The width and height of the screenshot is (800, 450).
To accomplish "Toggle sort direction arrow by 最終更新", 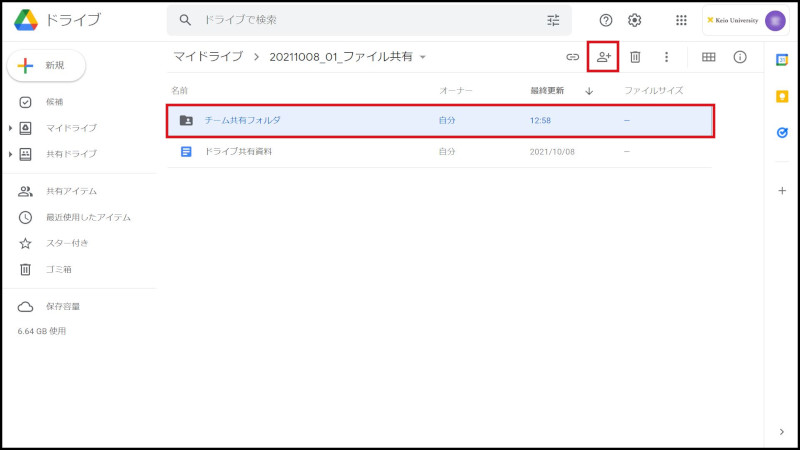I will click(x=589, y=91).
